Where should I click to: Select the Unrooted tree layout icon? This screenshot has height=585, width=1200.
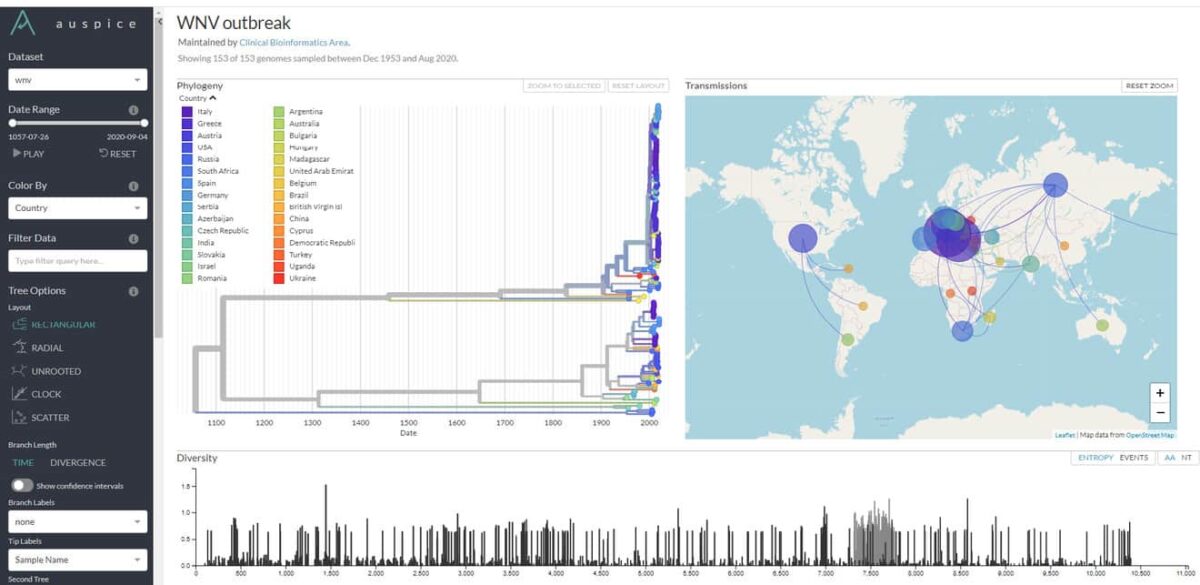coord(21,371)
